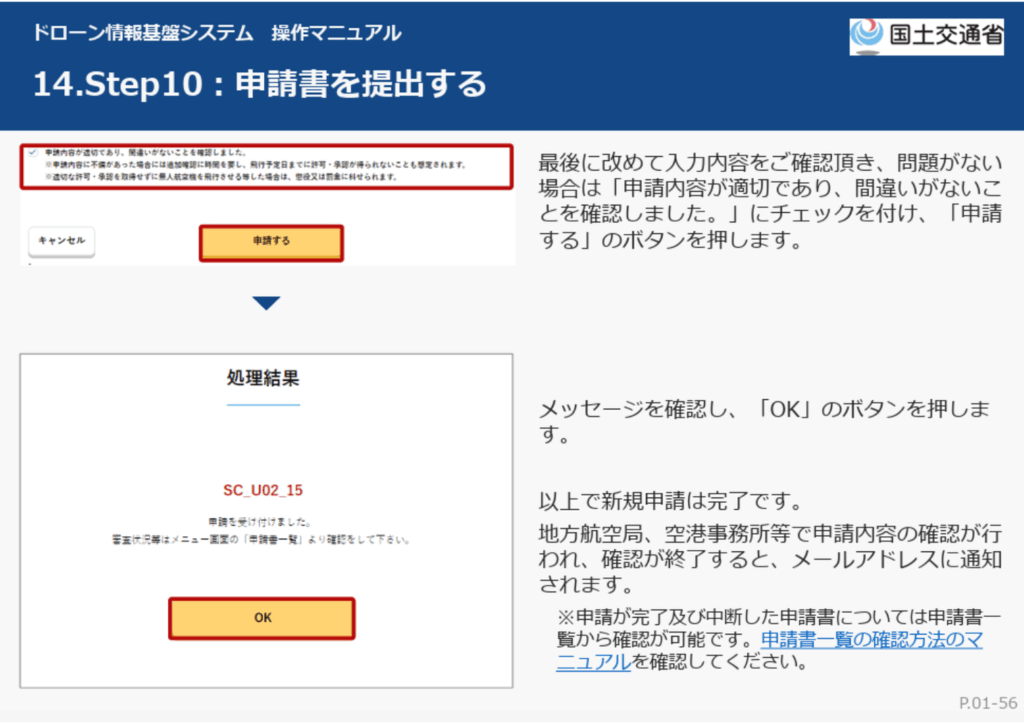Click the 申請を受け付けました message text
The width and height of the screenshot is (1024, 724).
click(263, 522)
